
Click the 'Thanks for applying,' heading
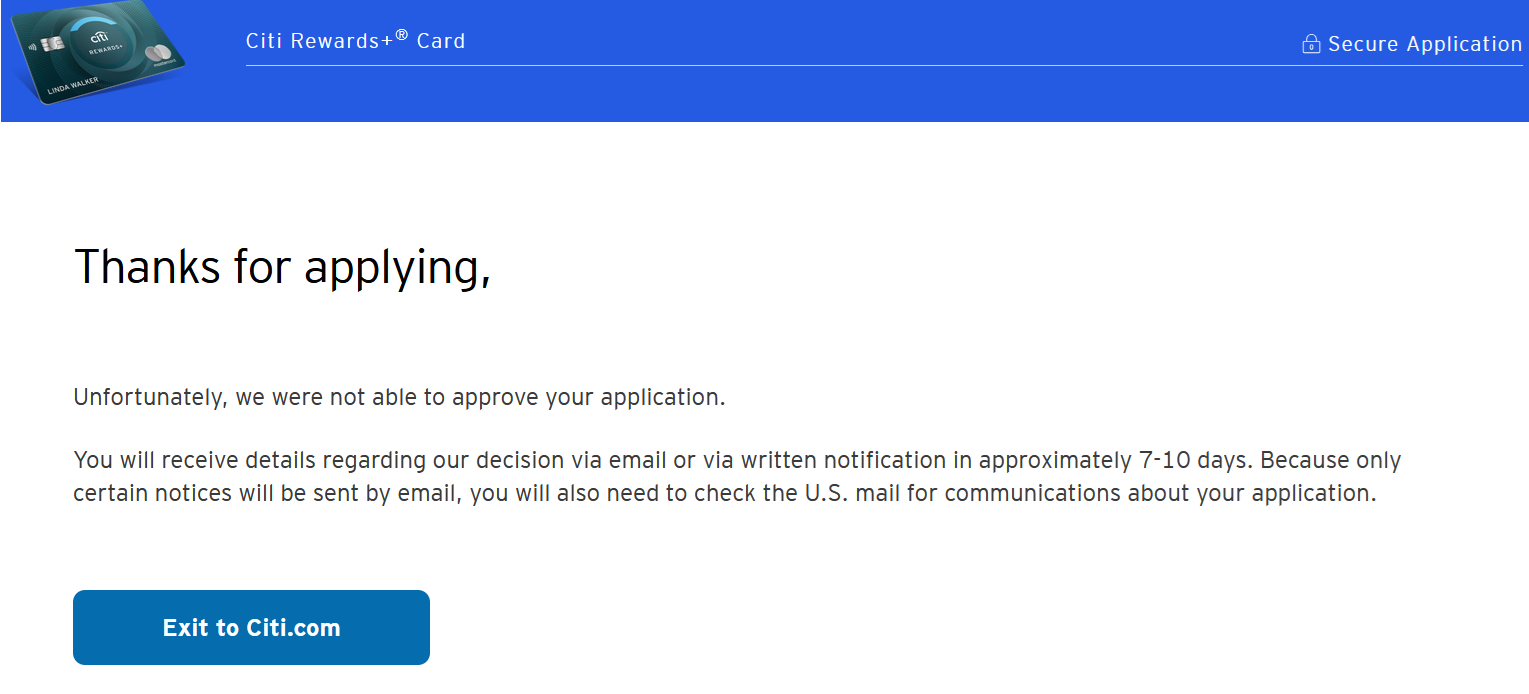point(282,267)
